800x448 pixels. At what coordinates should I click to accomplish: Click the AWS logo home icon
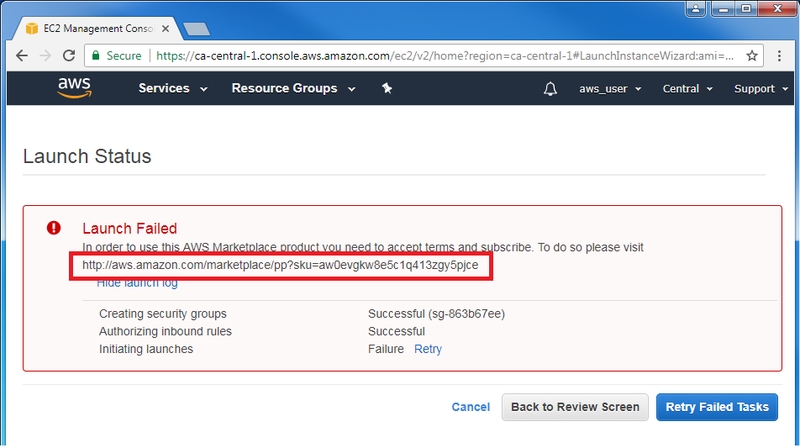pos(75,88)
